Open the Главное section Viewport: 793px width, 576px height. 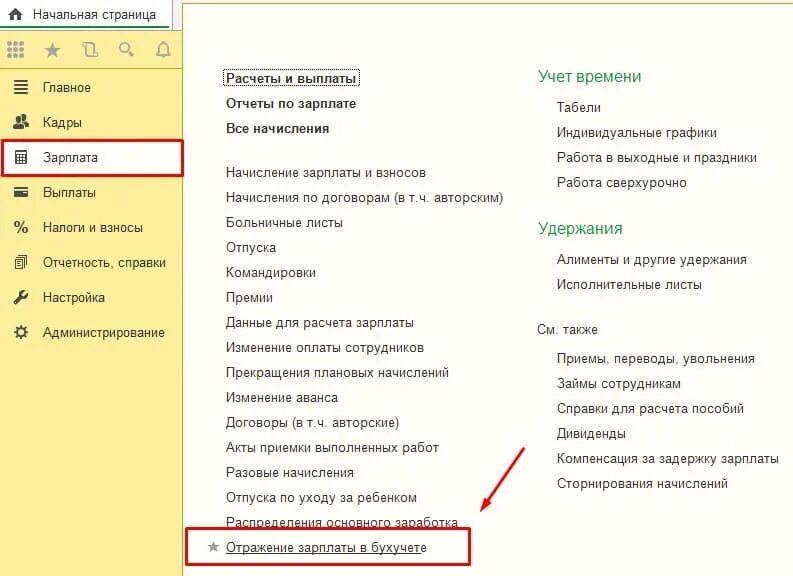pyautogui.click(x=91, y=87)
